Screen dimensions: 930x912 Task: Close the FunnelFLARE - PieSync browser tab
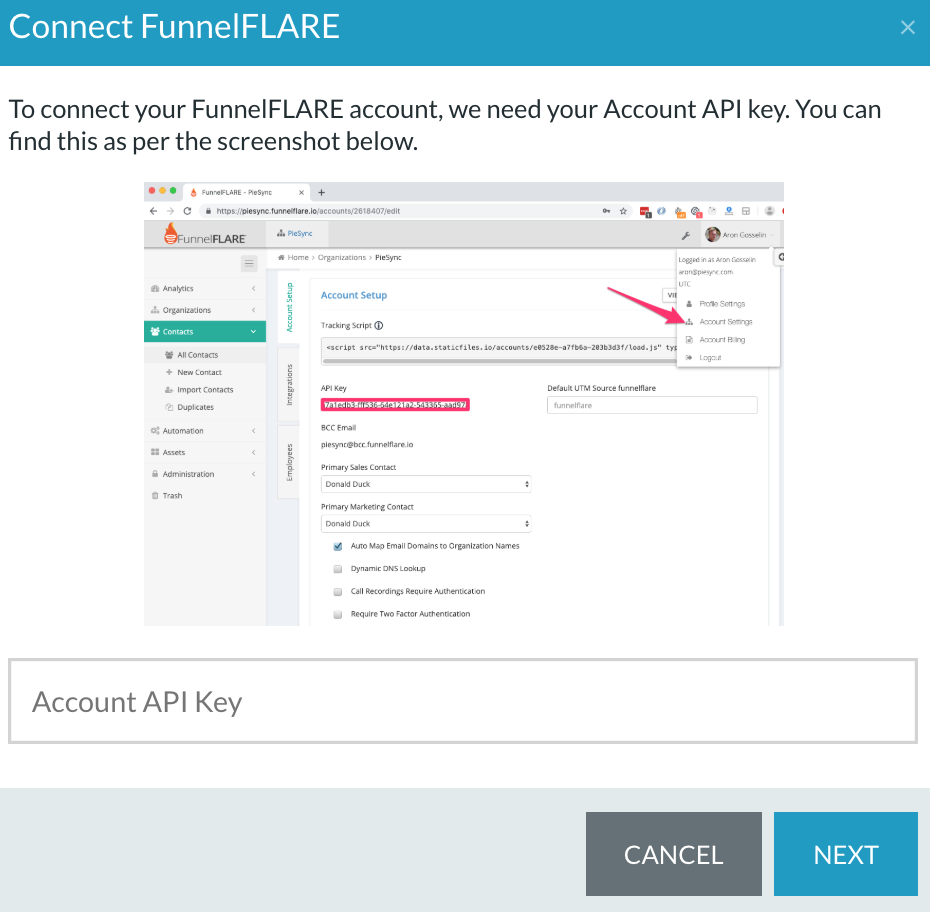pyautogui.click(x=301, y=193)
